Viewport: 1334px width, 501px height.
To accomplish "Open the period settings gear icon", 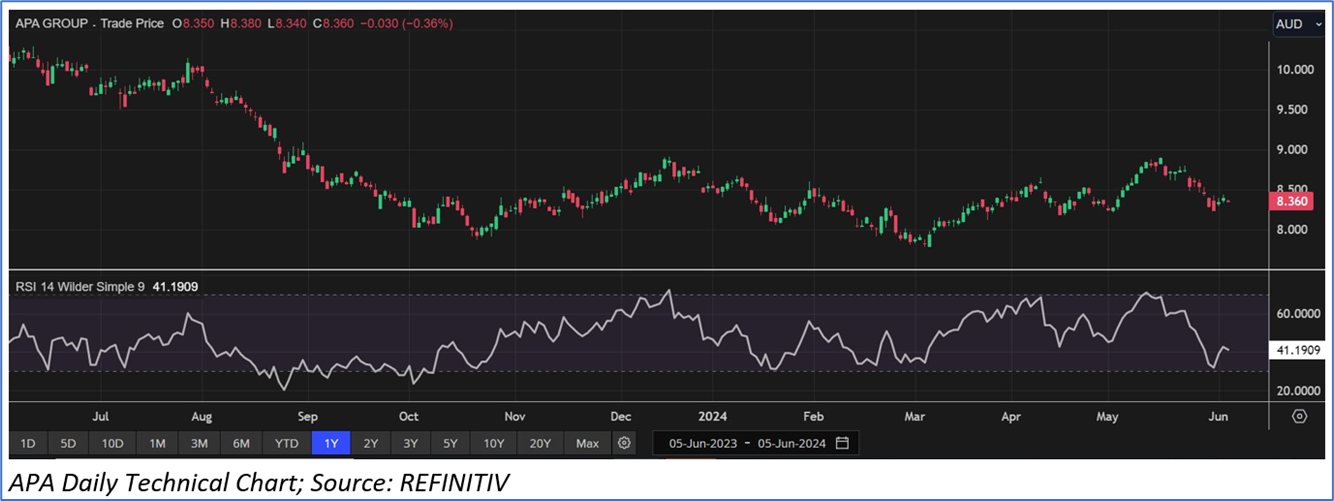I will point(625,443).
